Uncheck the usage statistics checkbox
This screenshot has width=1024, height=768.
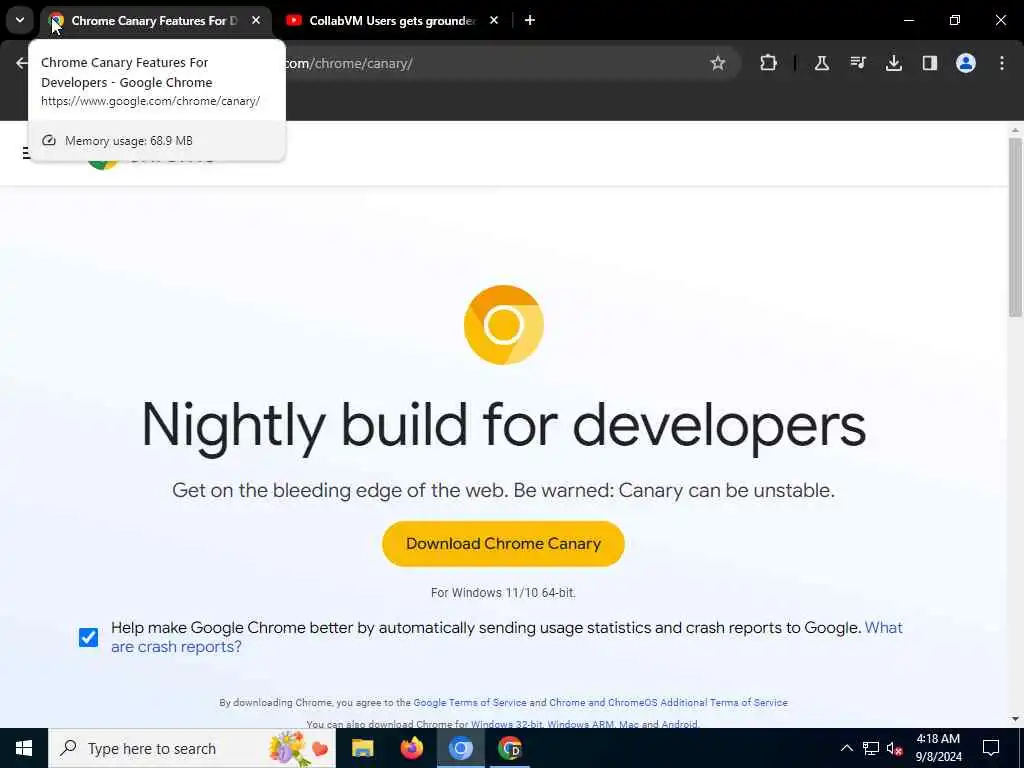[88, 637]
